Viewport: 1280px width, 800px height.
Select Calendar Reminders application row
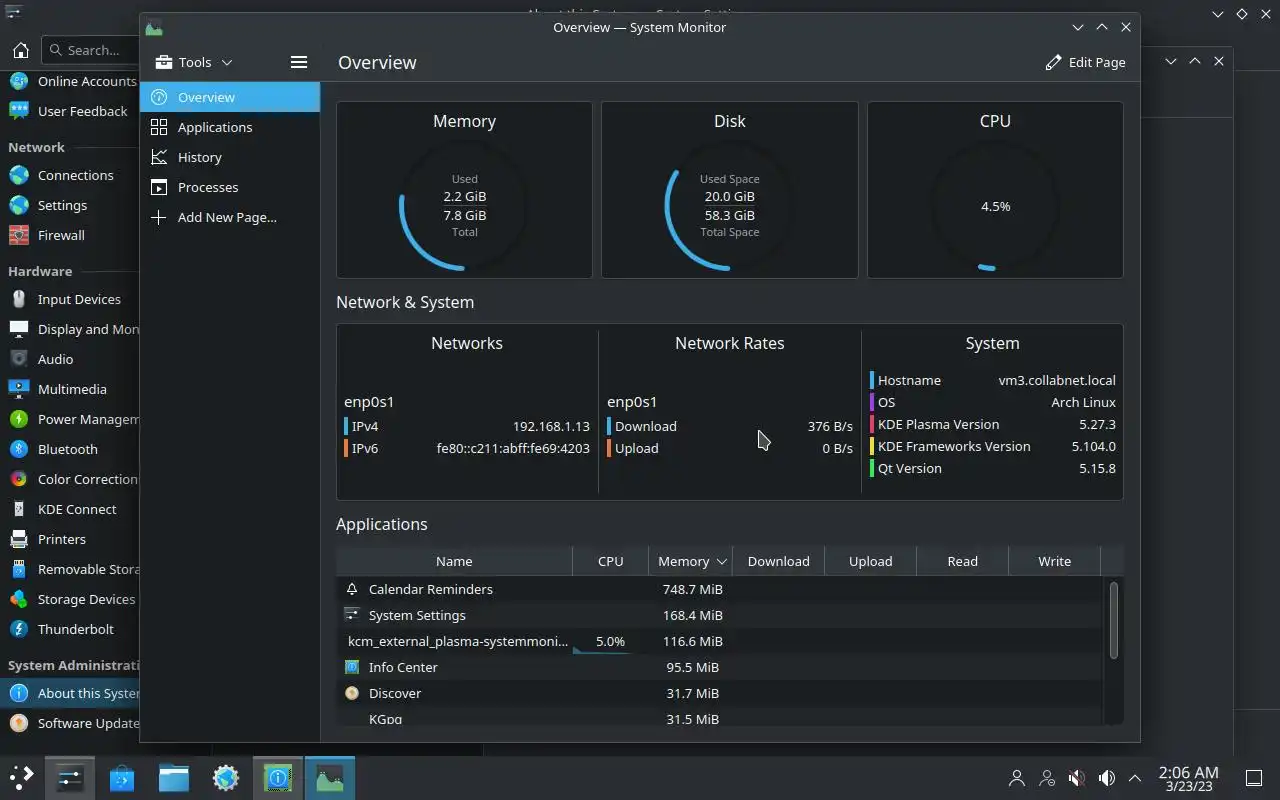coord(723,589)
